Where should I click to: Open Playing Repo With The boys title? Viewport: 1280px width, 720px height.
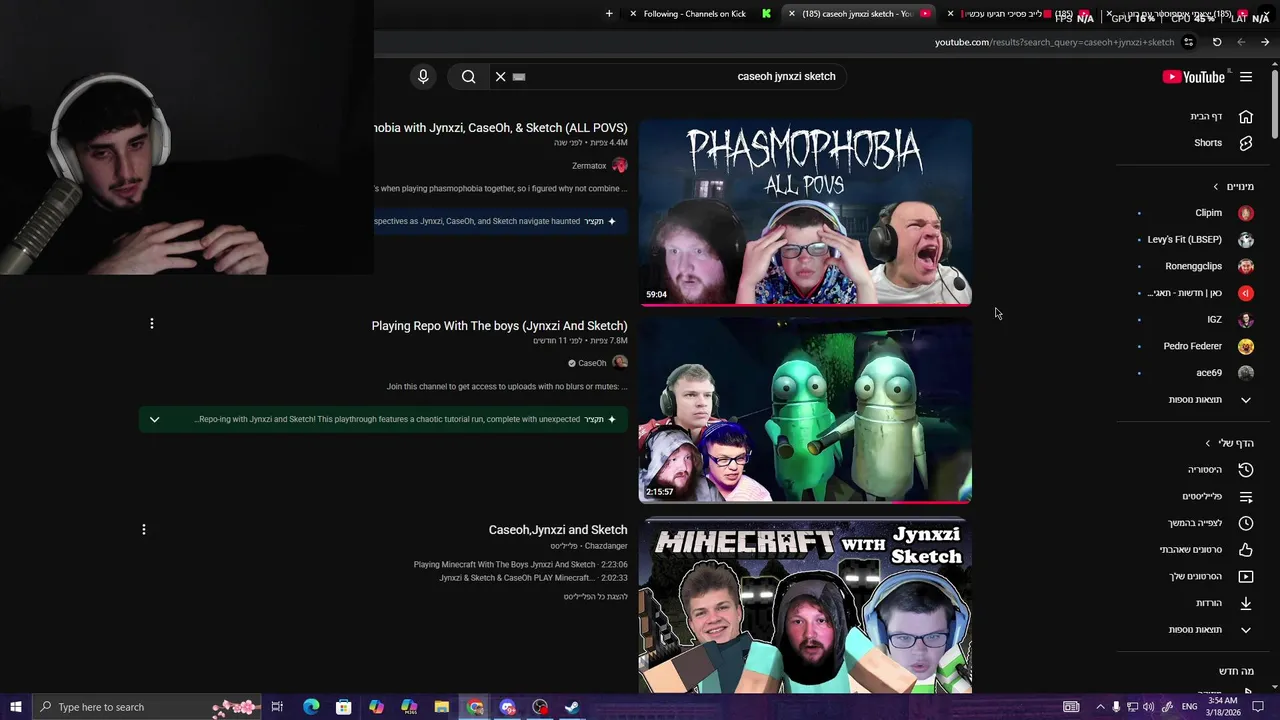click(x=499, y=326)
